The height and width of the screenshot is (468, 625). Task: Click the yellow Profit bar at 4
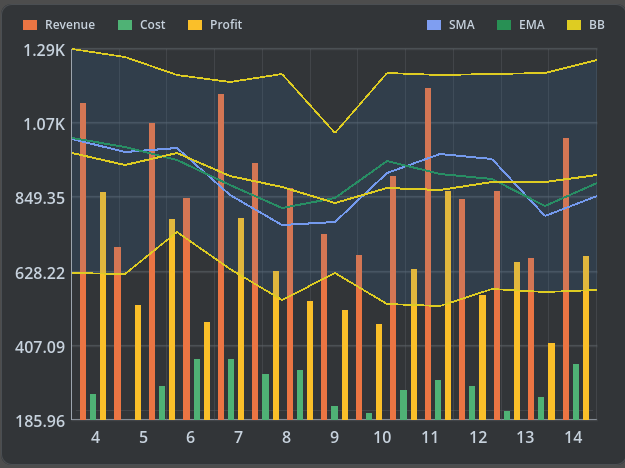click(x=103, y=305)
